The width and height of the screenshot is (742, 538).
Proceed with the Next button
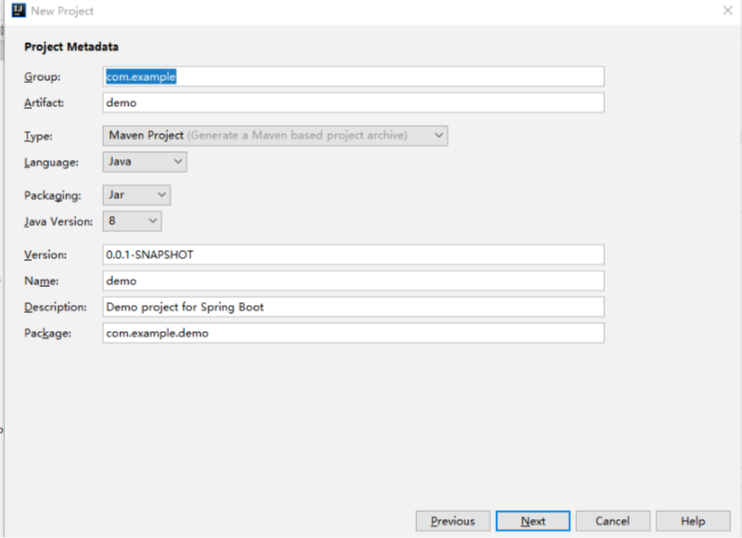(x=533, y=521)
